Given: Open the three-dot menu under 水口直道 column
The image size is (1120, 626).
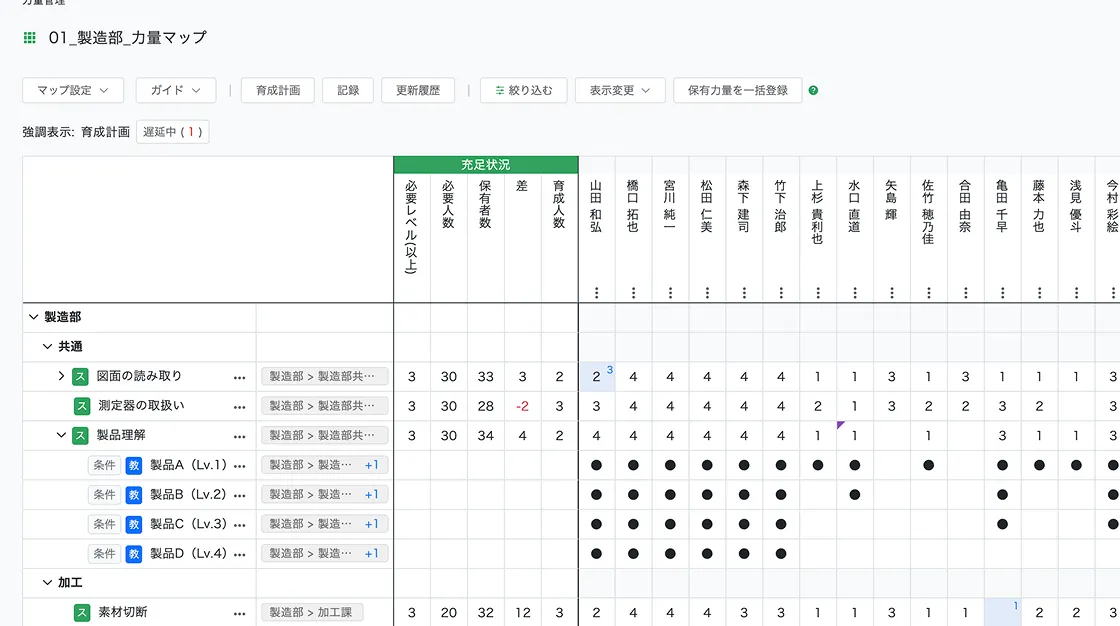Looking at the screenshot, I should pyautogui.click(x=855, y=293).
